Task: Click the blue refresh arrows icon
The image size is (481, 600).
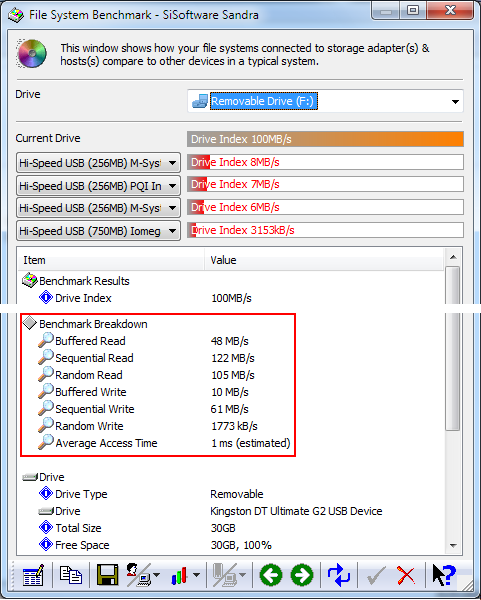Action: pos(338,575)
